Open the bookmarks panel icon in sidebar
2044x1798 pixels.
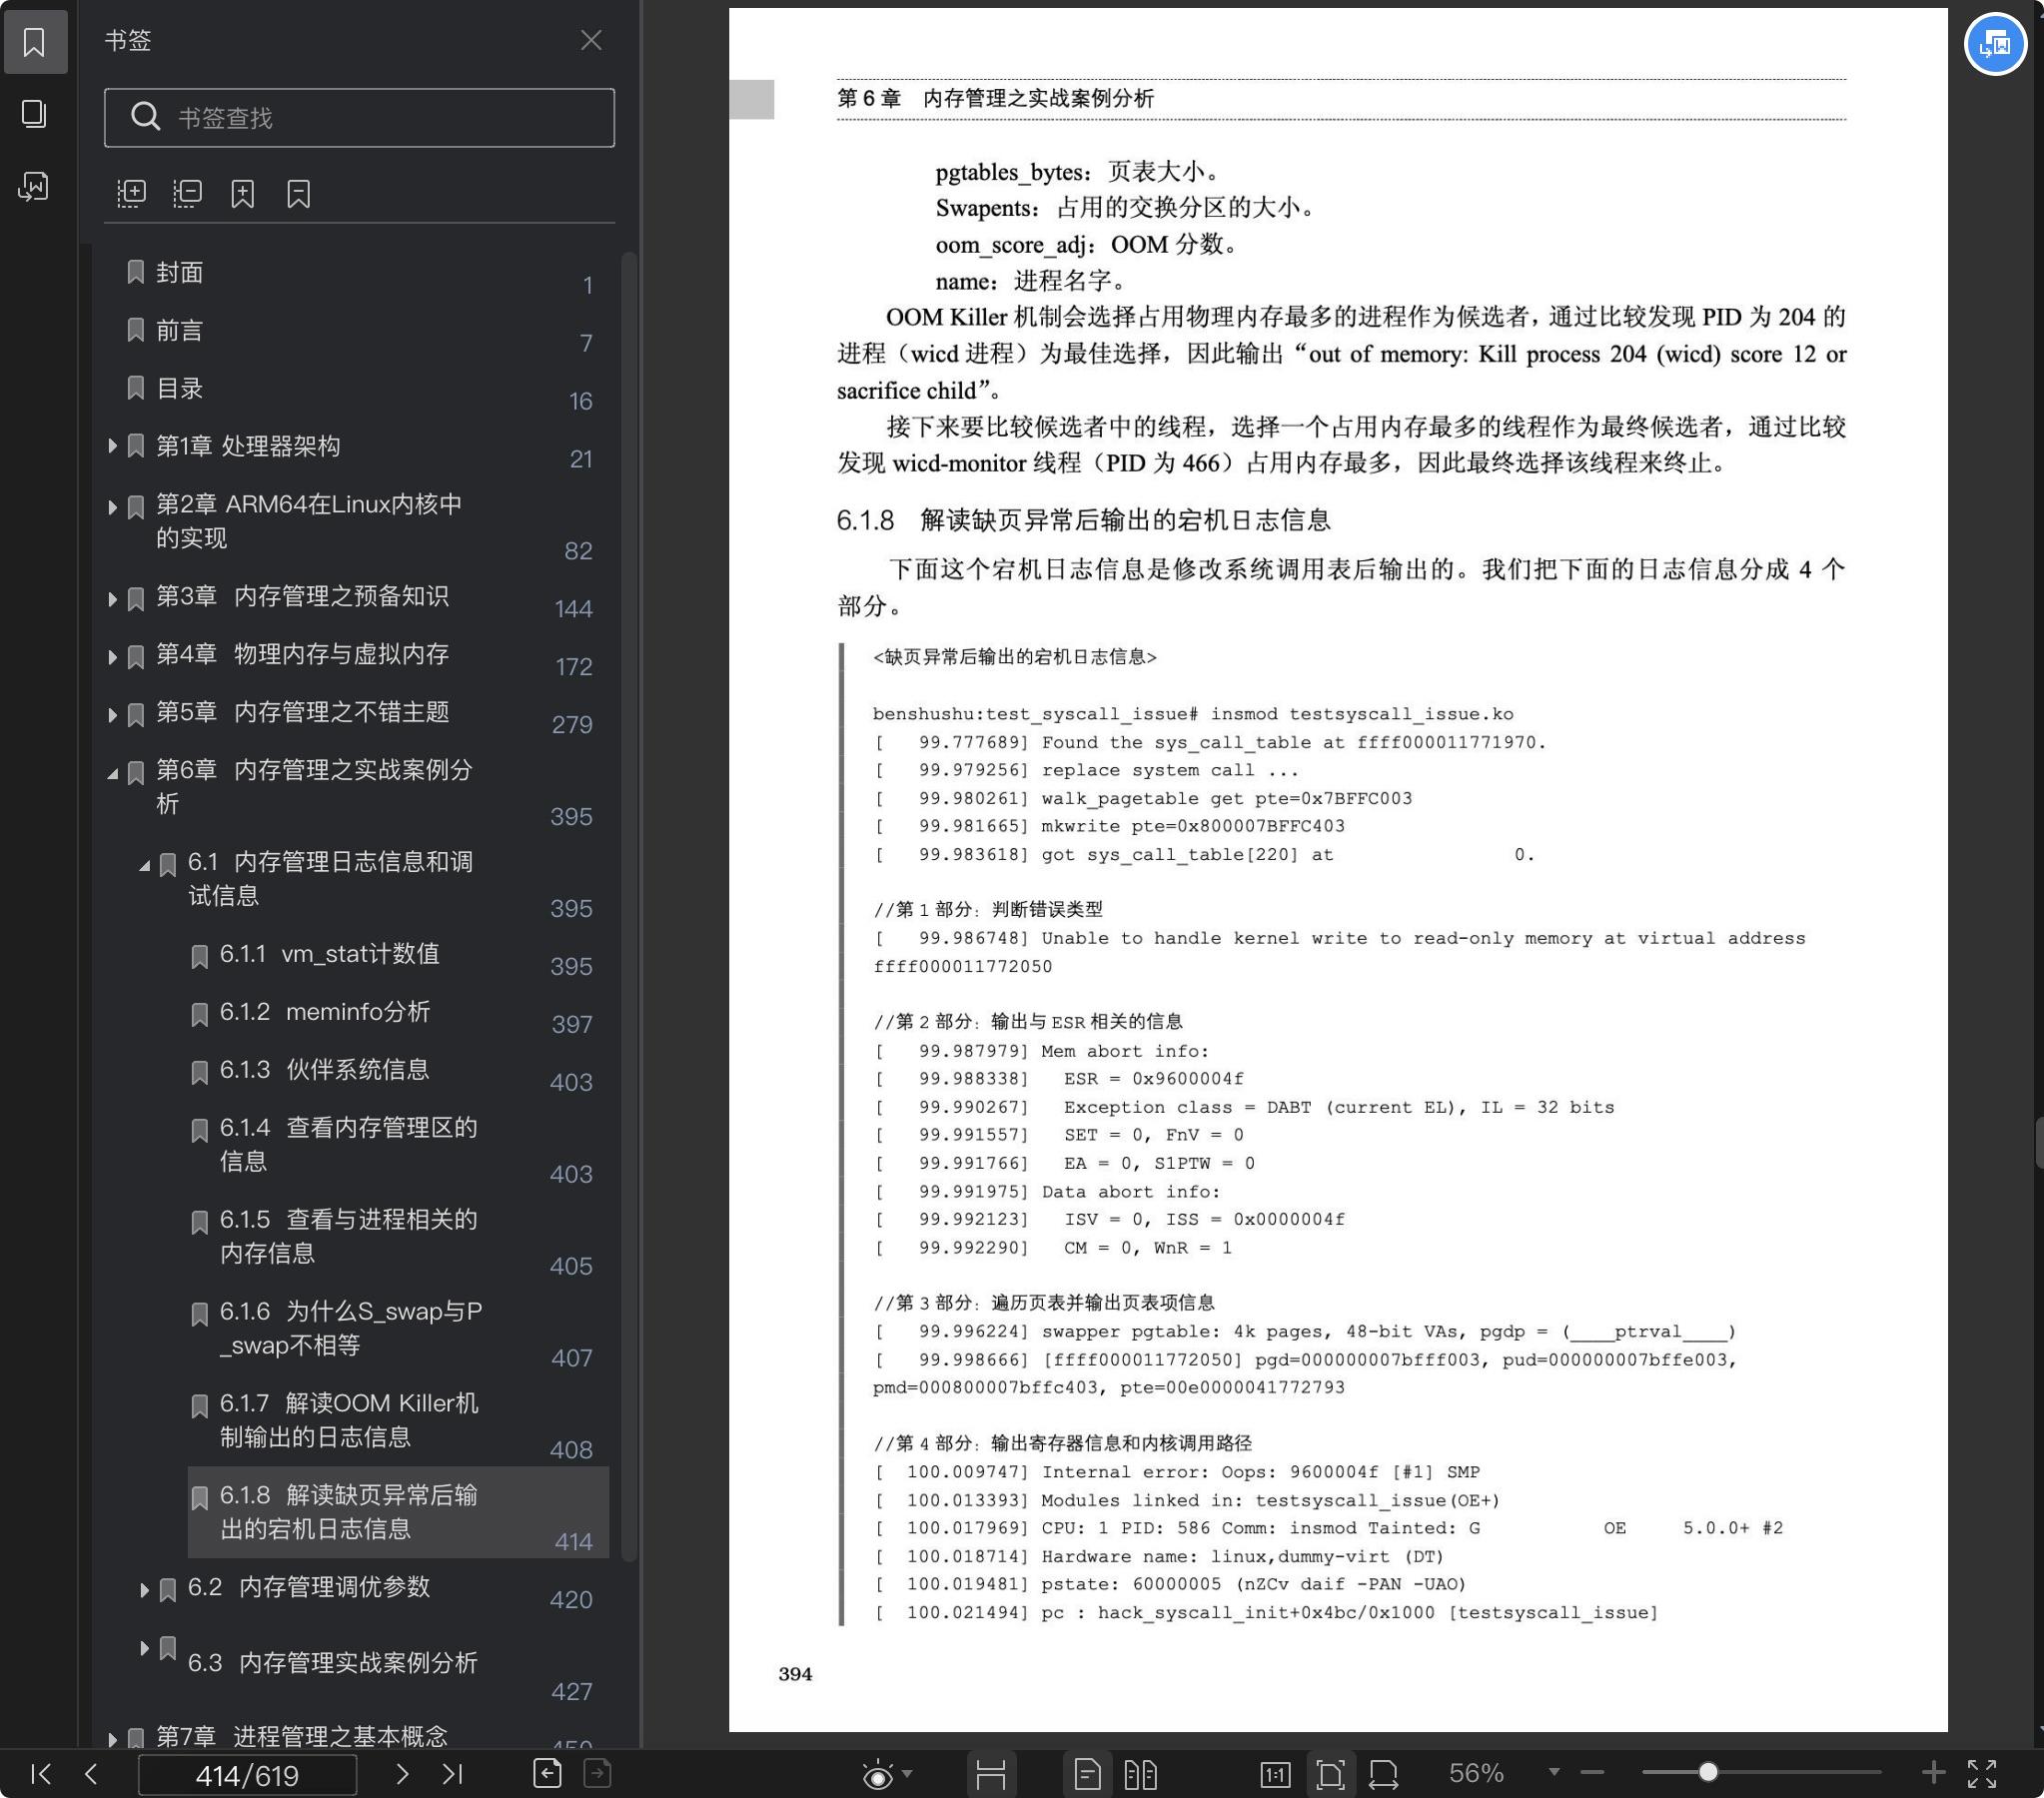pos(35,42)
